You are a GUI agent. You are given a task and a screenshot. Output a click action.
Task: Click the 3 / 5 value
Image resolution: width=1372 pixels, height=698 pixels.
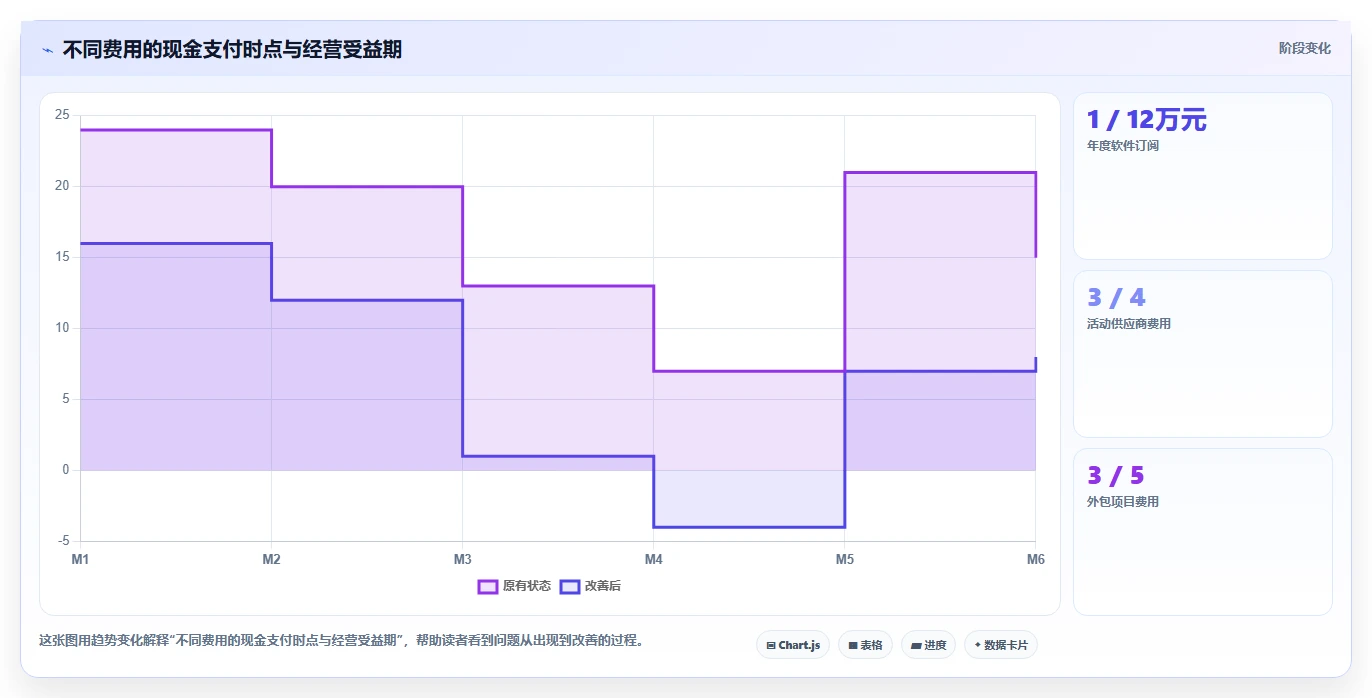[1116, 476]
